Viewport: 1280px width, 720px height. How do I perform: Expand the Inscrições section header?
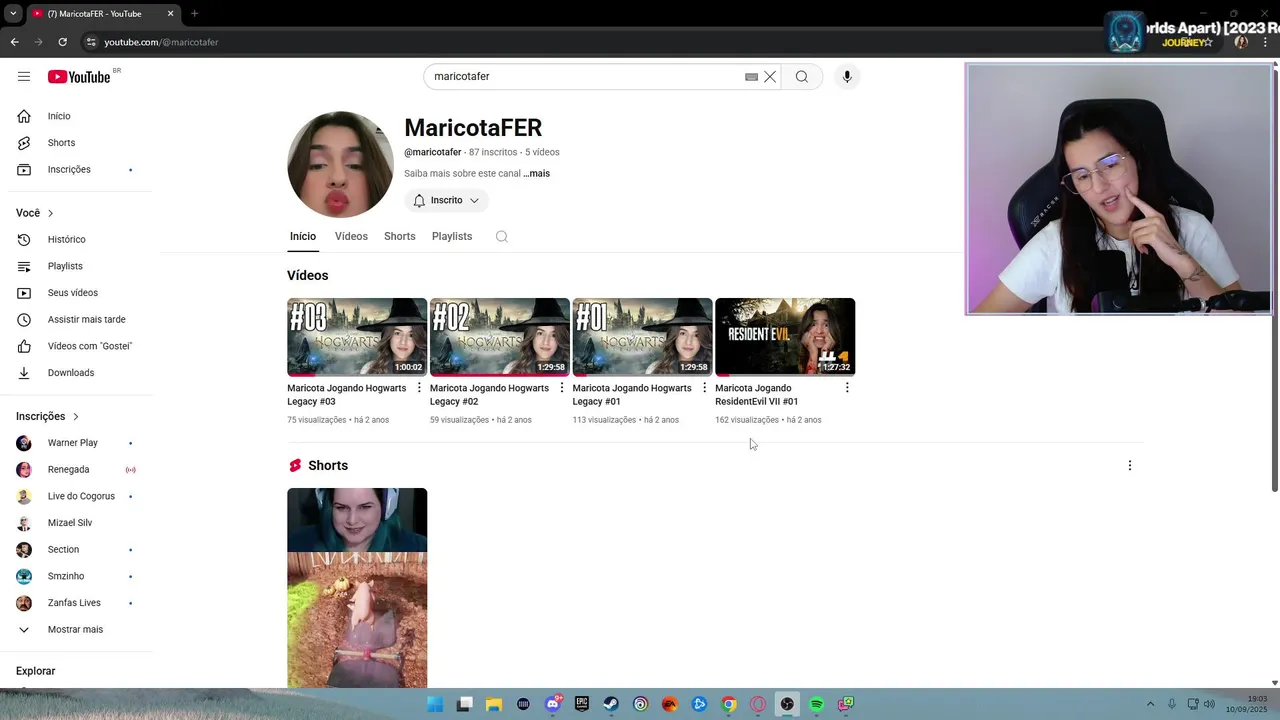click(x=47, y=416)
